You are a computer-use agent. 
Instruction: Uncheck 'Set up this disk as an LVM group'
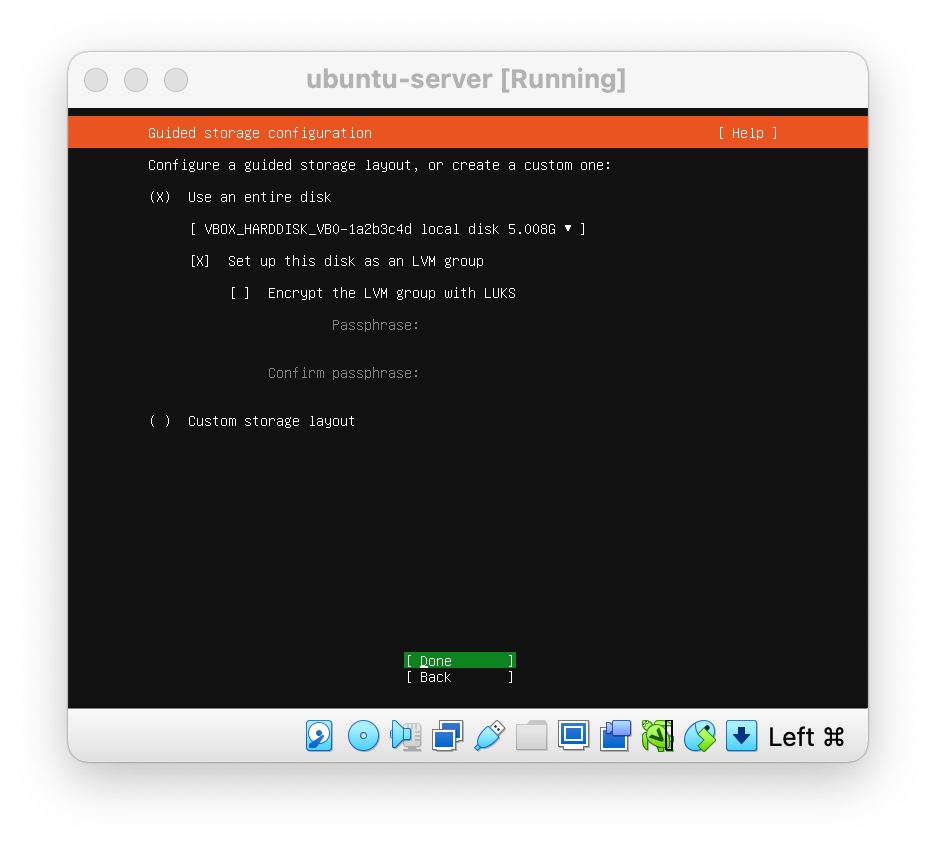tap(200, 261)
